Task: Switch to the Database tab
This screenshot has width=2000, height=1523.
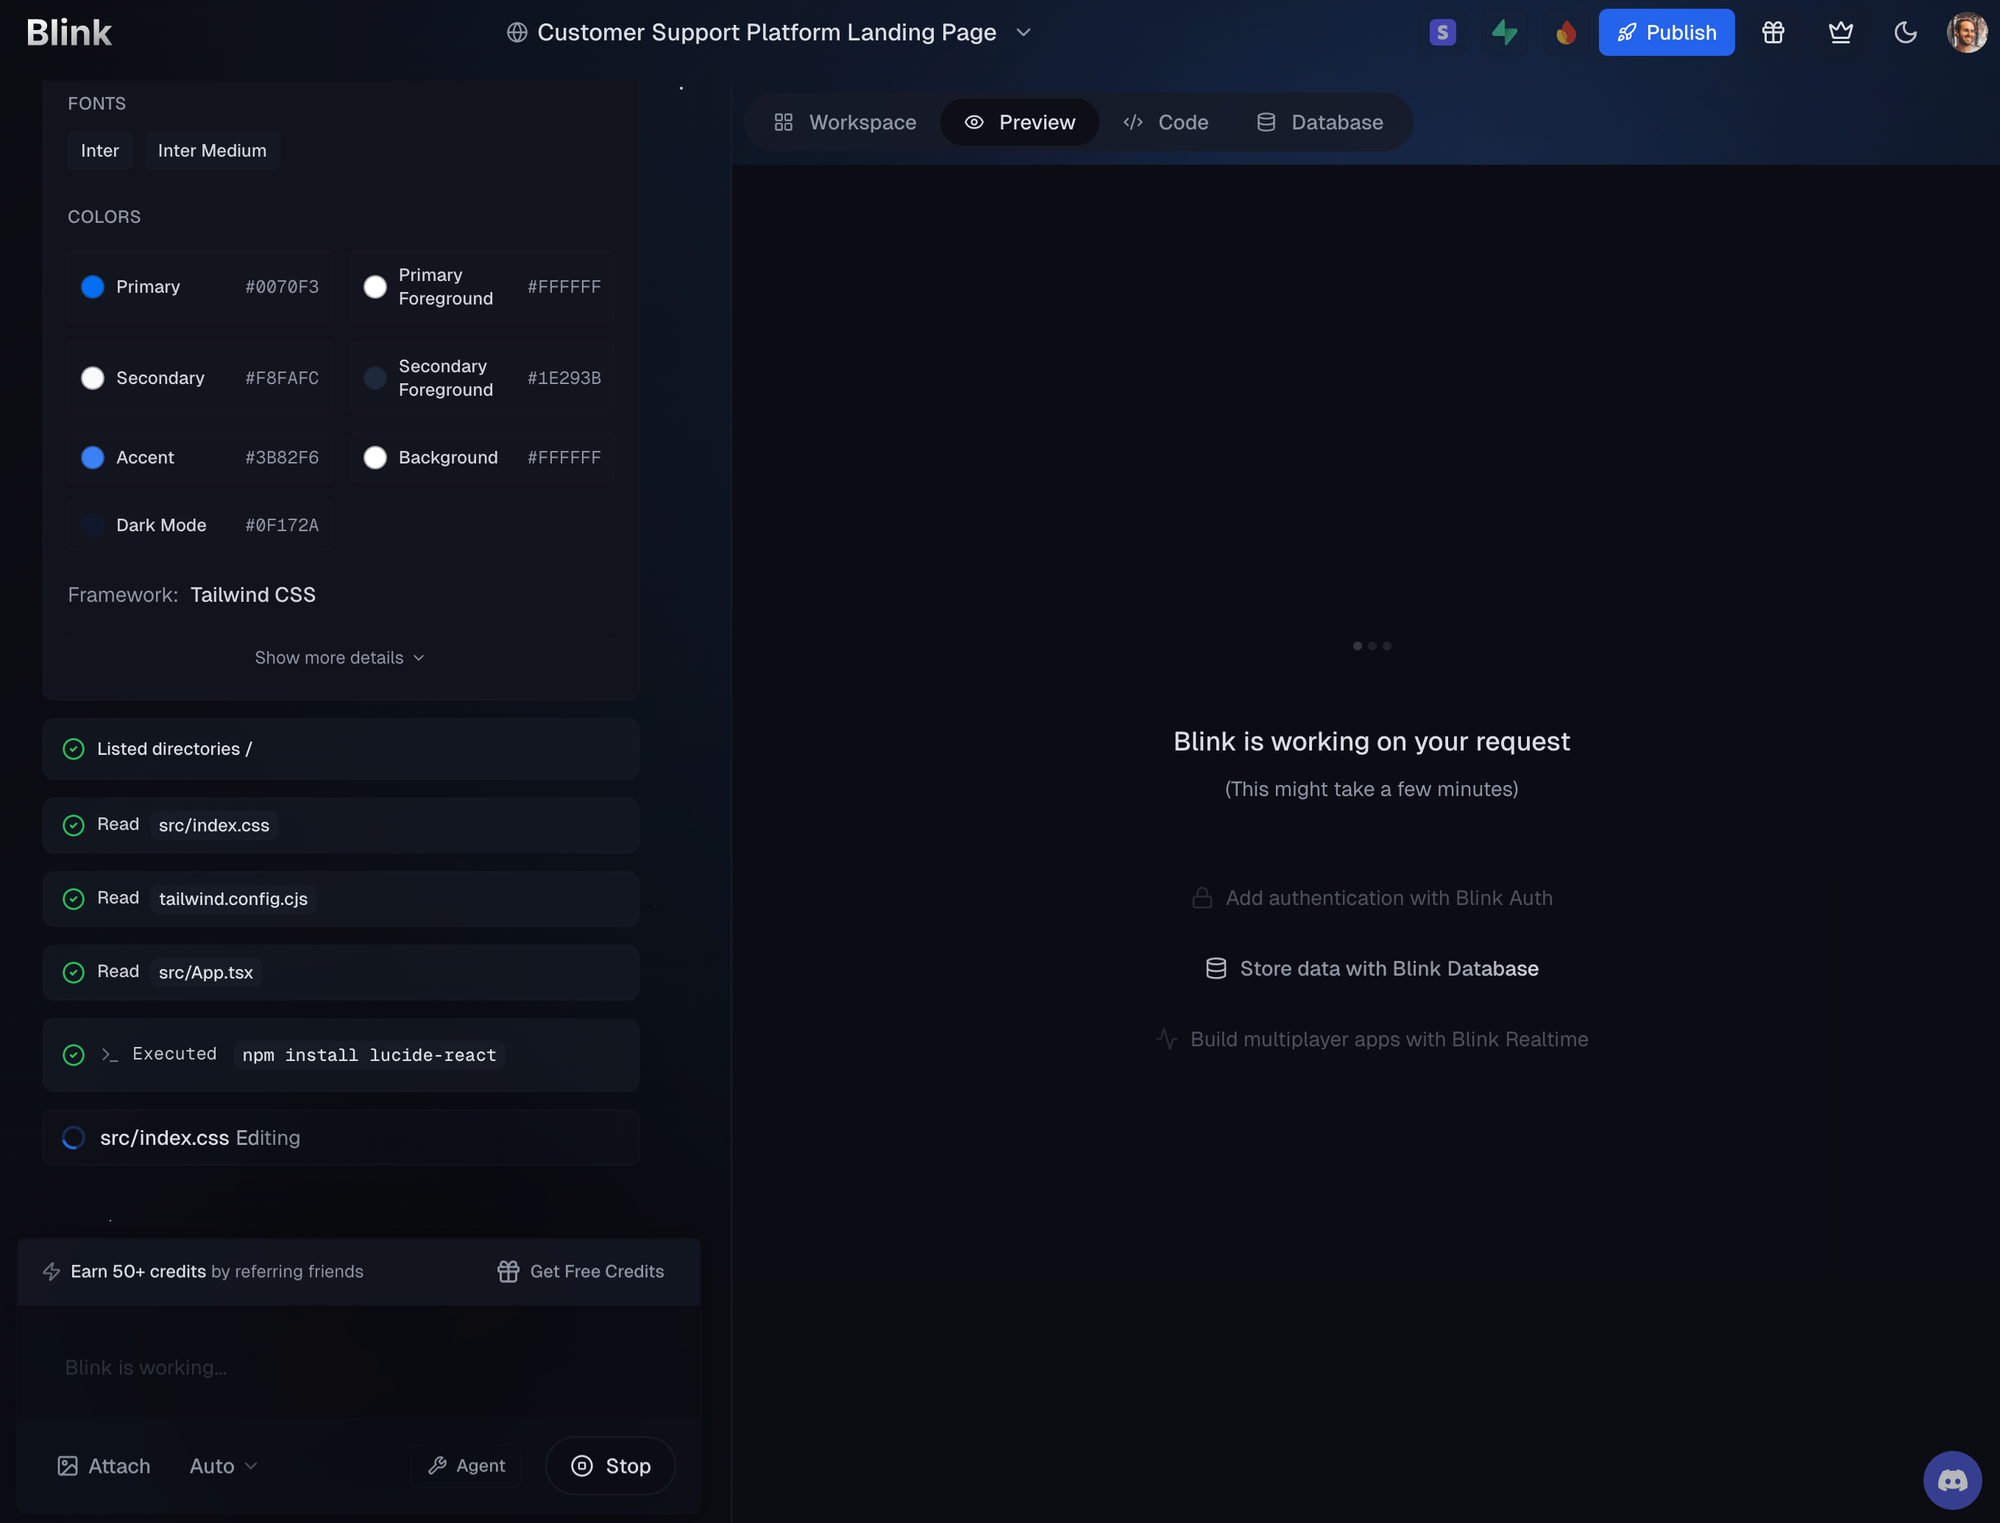Action: [1320, 122]
